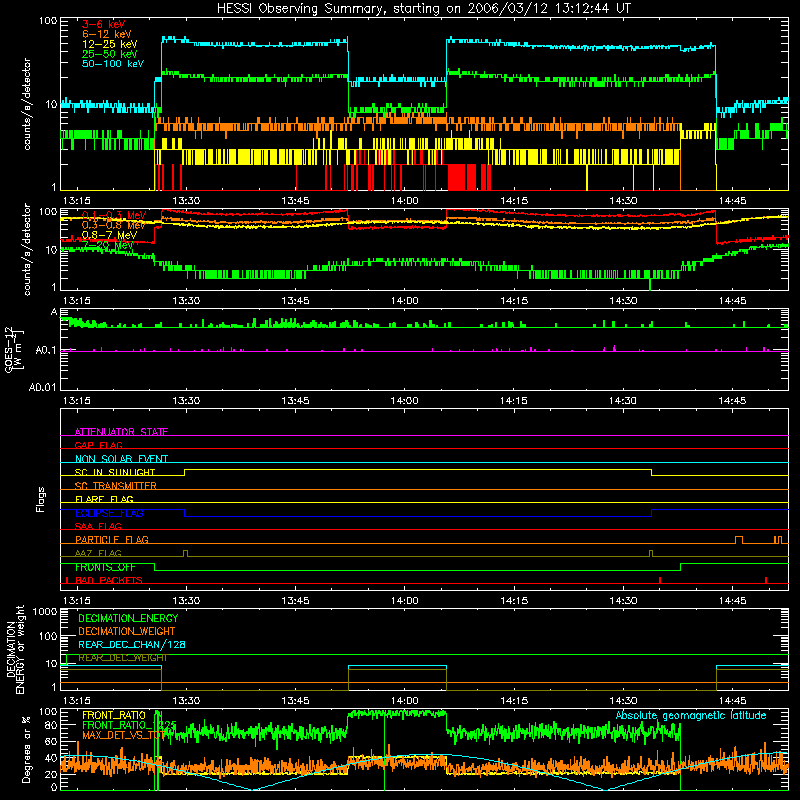800x800 pixels.
Task: Click the green FRONT_RATIO_1225 legend label
Action: [x=129, y=725]
